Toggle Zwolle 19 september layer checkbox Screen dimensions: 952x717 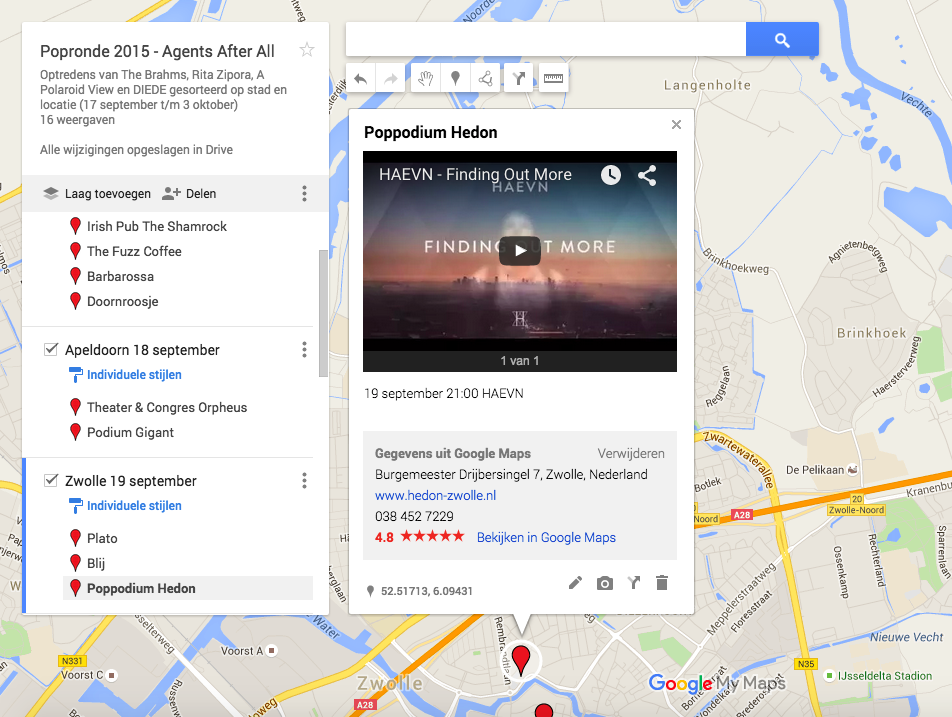51,481
